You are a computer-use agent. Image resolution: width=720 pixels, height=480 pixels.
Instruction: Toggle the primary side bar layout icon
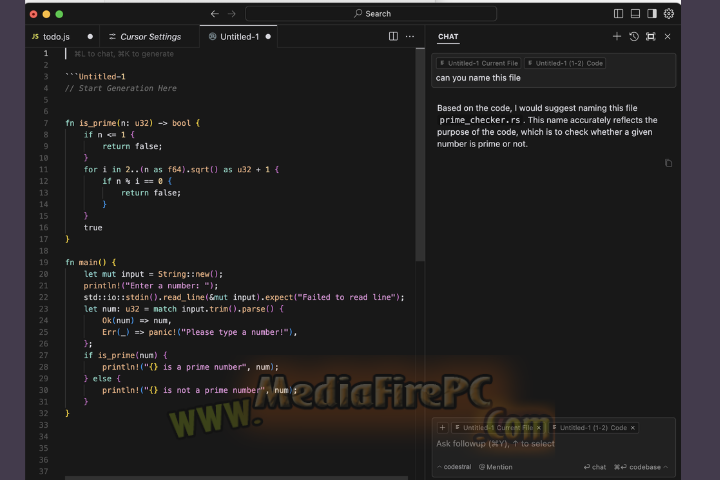click(x=619, y=14)
